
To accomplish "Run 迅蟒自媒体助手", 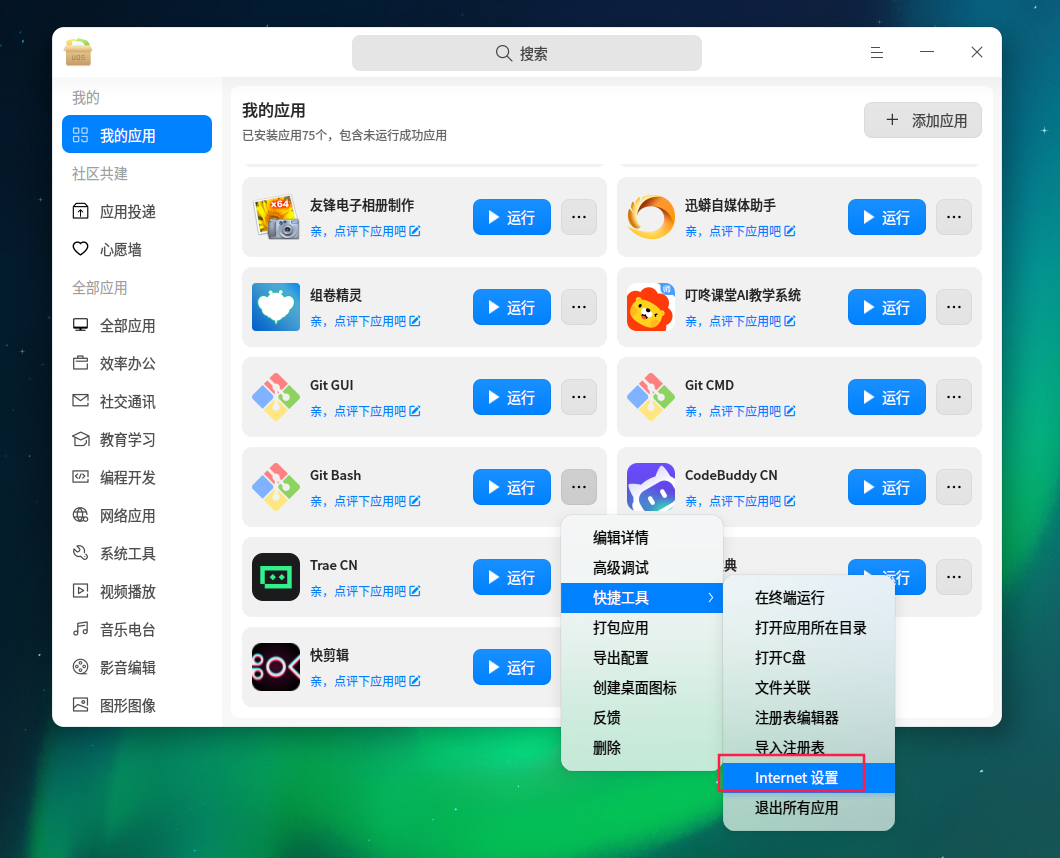I will [x=887, y=217].
